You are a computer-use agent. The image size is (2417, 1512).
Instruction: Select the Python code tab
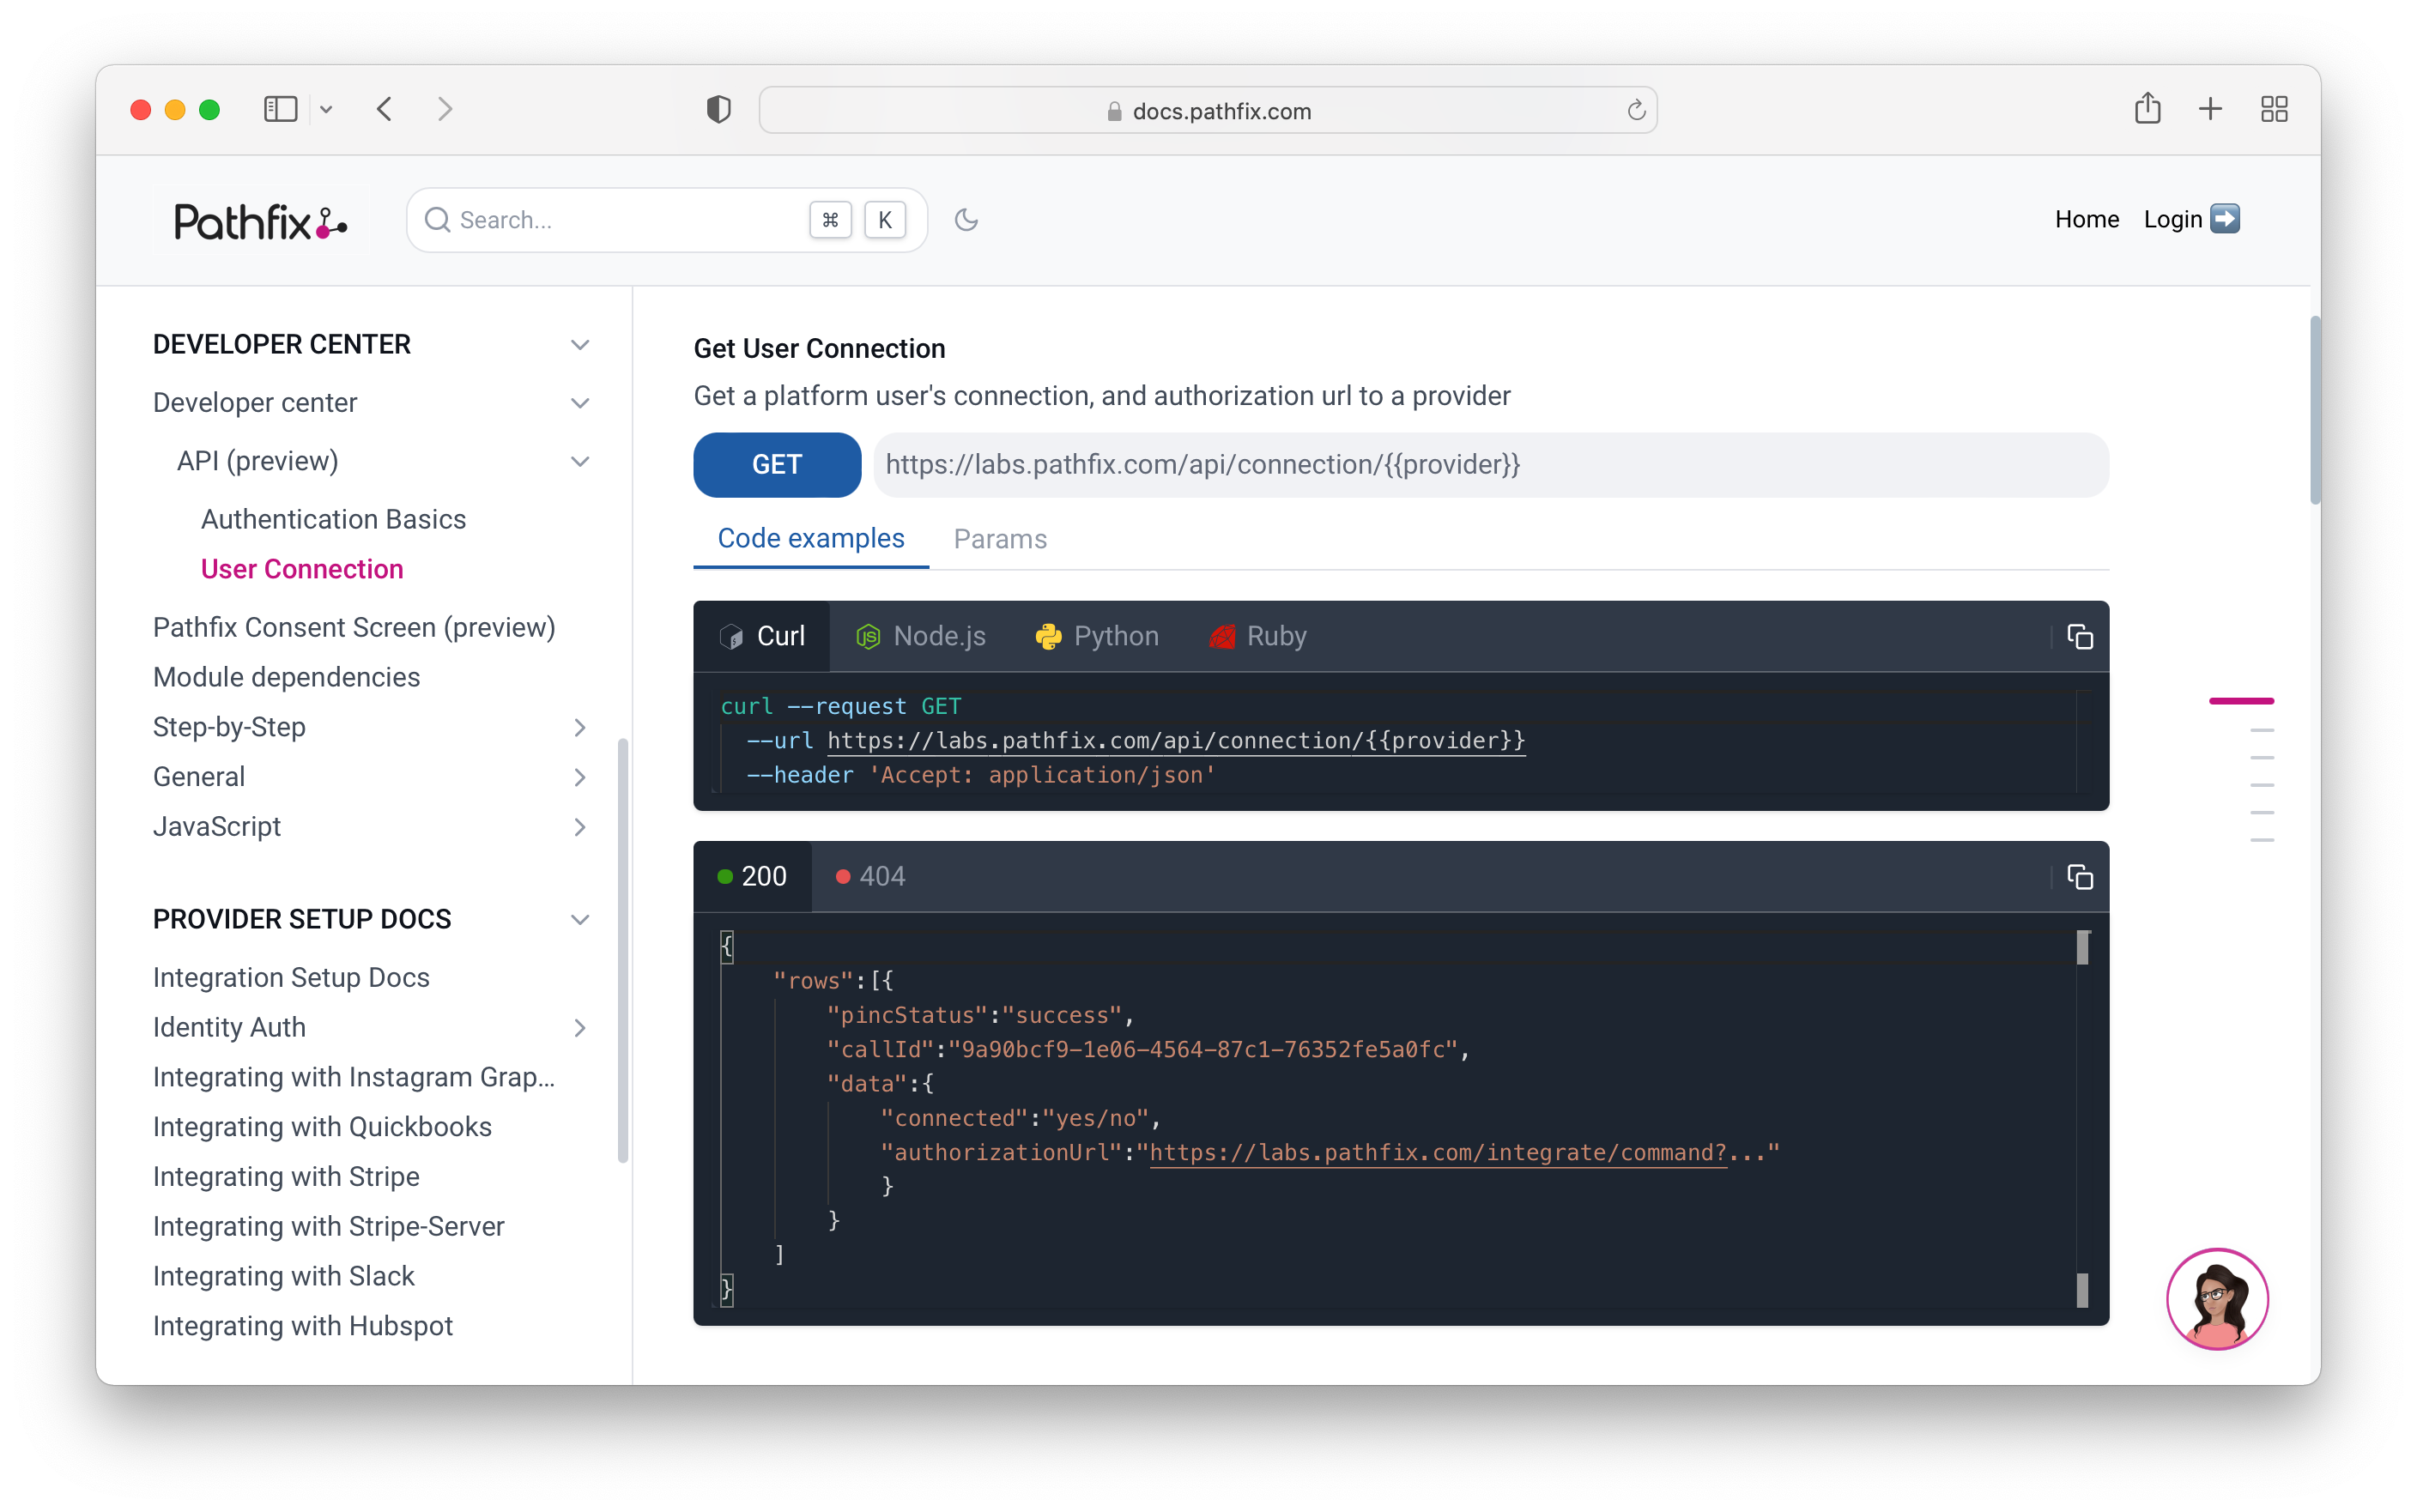pos(1097,636)
